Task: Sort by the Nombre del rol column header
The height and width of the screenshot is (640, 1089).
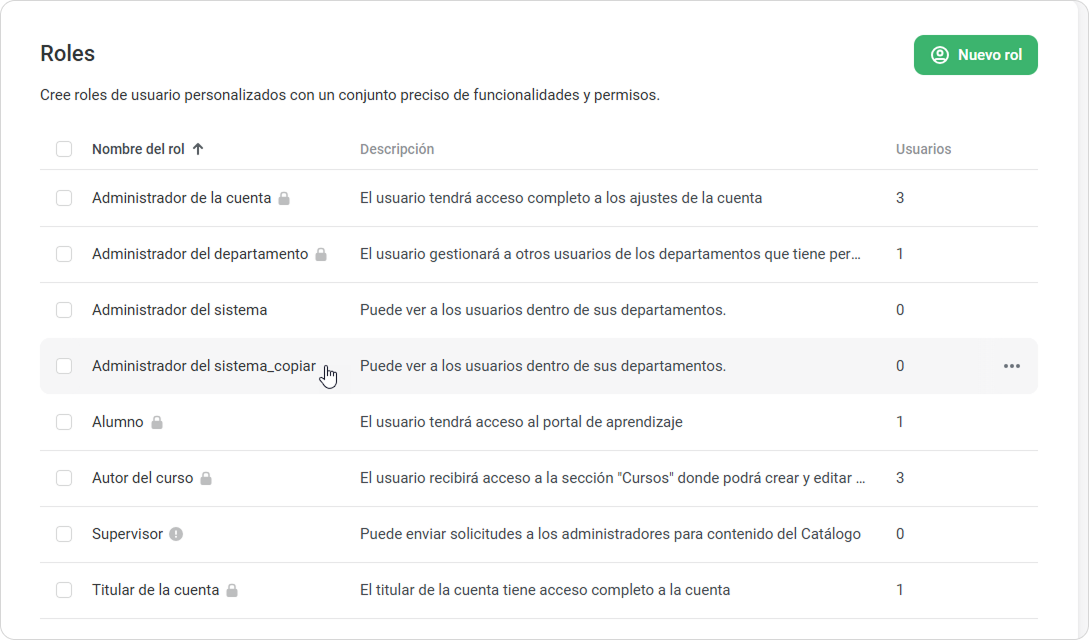Action: point(138,149)
